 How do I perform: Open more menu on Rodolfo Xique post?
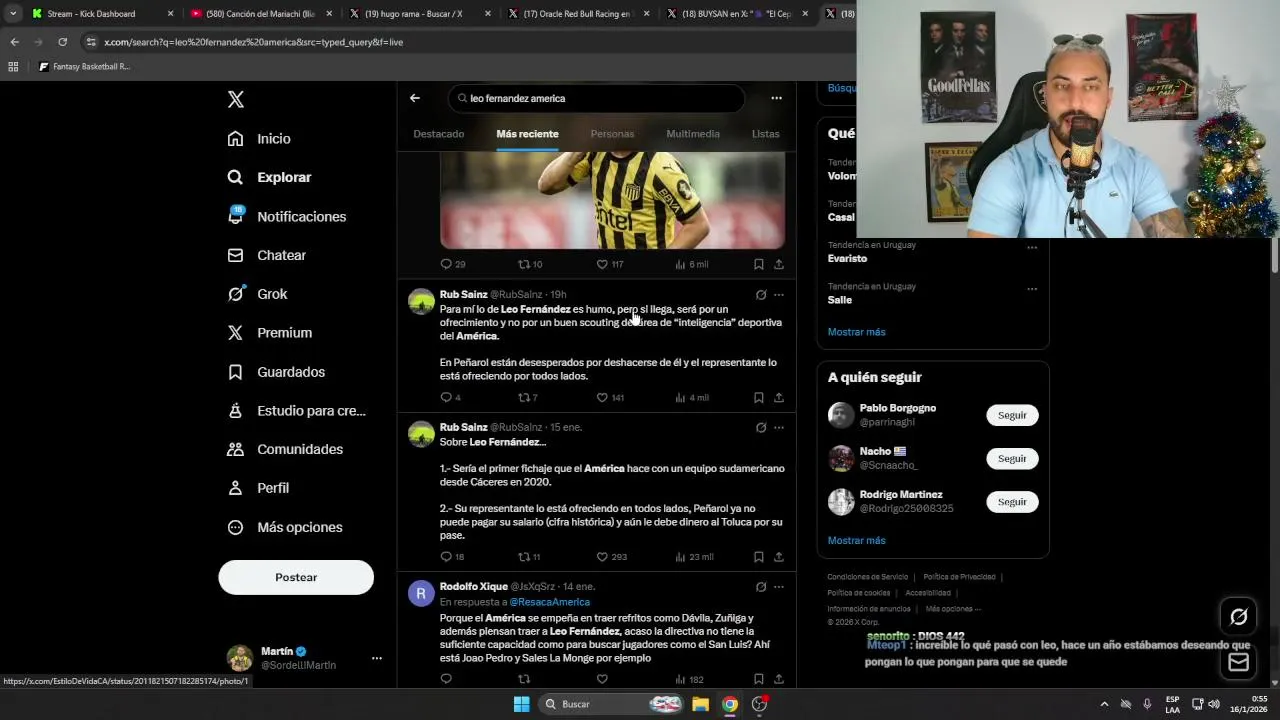tap(778, 587)
